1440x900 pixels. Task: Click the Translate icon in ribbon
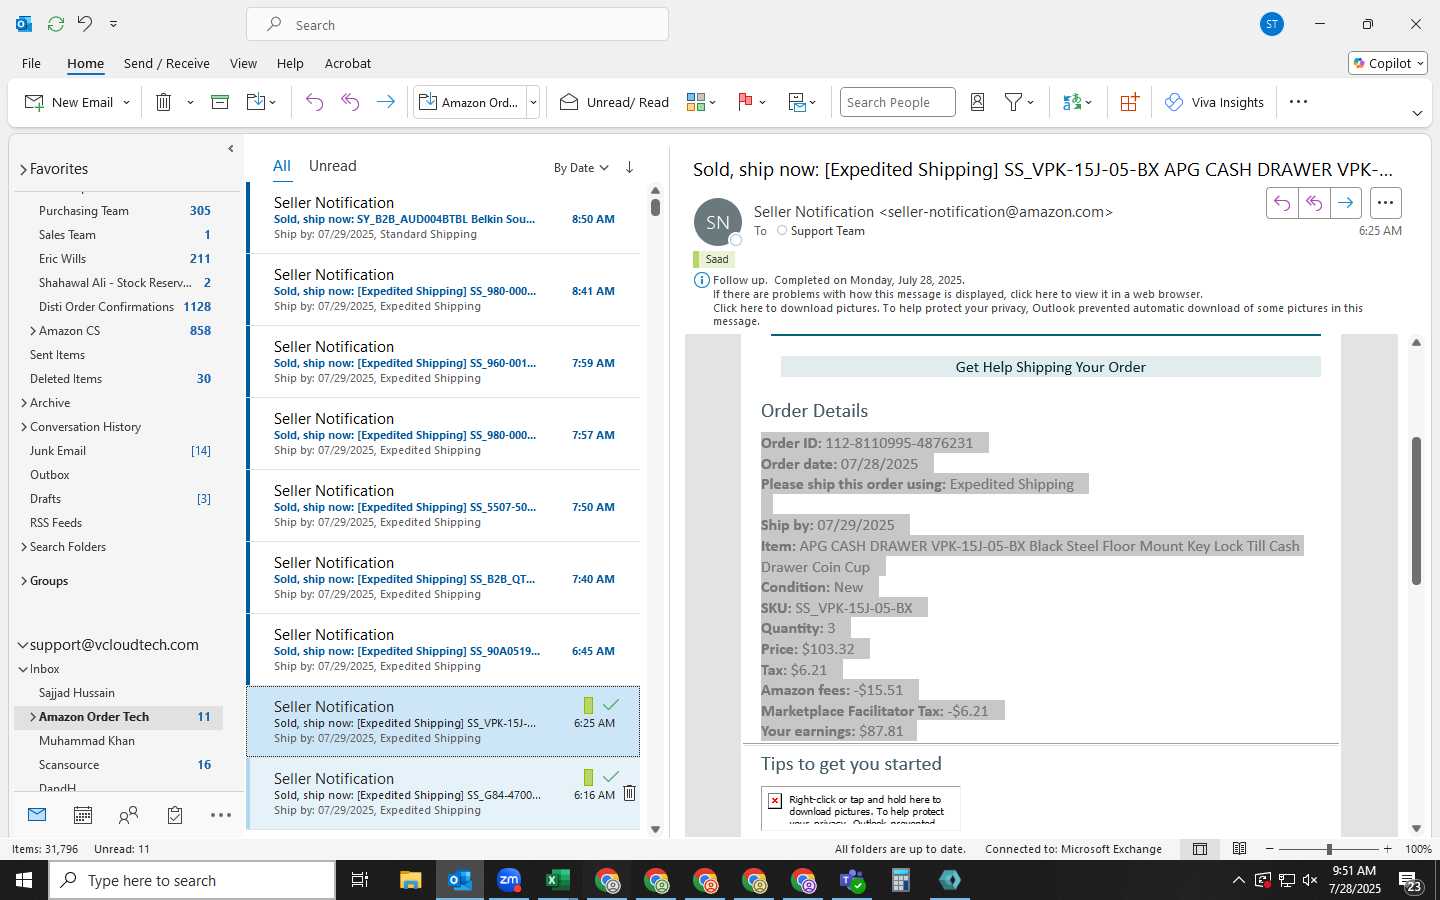1072,102
